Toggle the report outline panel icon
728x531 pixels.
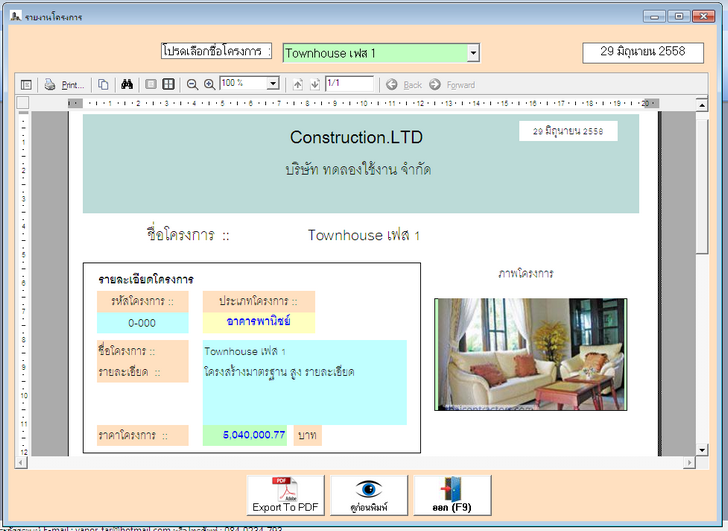26,85
